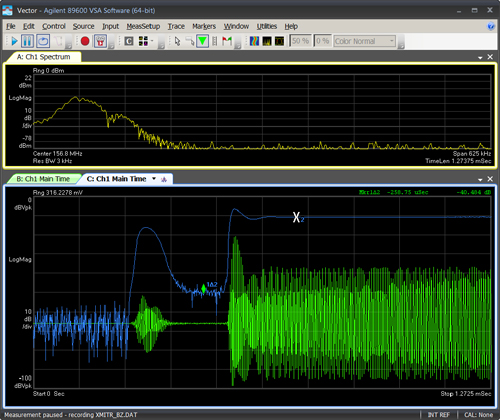Click the restart measurement loop icon
The height and width of the screenshot is (420, 500).
[43, 41]
